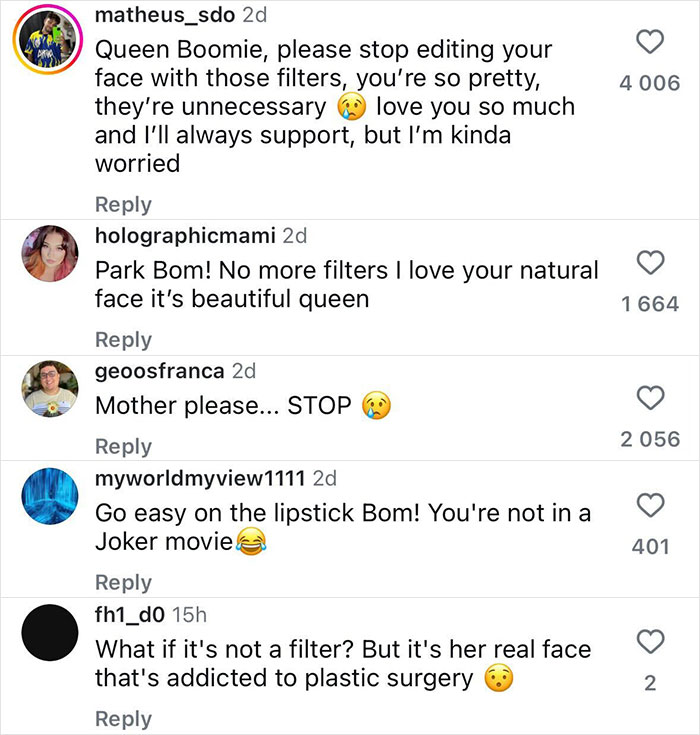Reply to matheus_sdo's comment
Viewport: 700px width, 735px height.
click(x=123, y=204)
